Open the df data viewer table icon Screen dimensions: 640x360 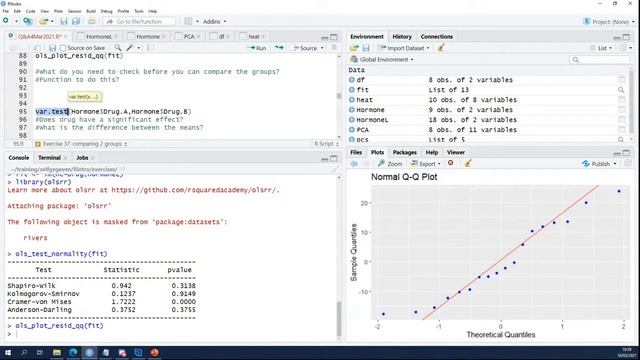click(x=621, y=80)
